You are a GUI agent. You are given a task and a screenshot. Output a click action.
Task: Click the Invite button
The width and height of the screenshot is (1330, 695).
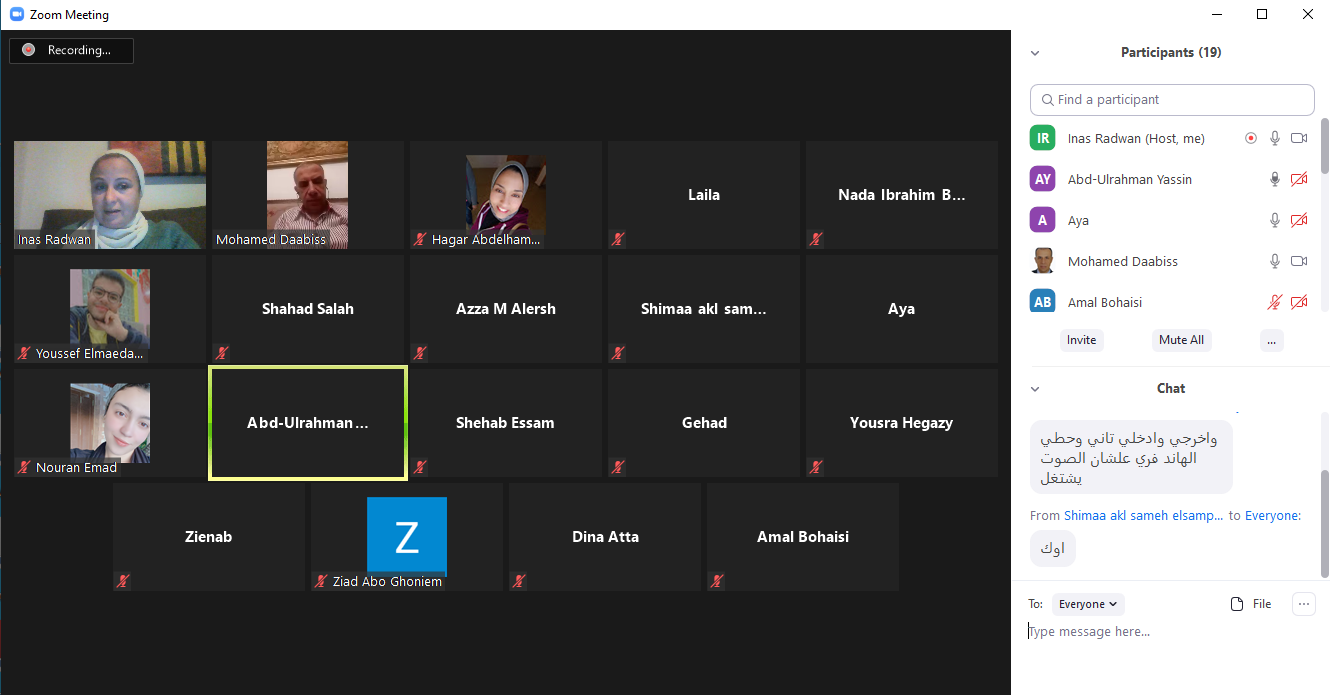click(x=1081, y=340)
